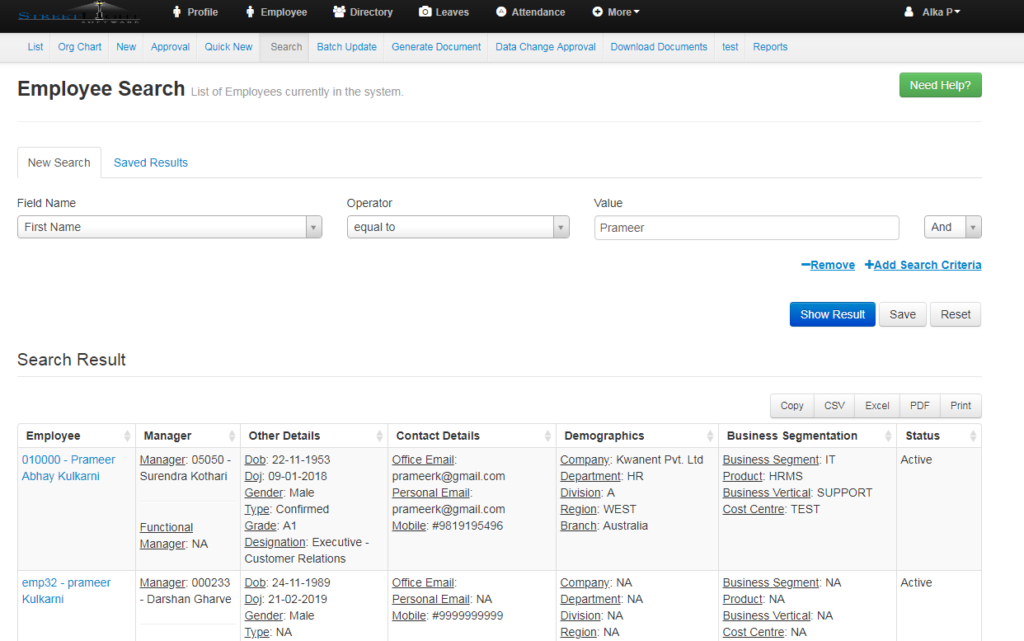Open the Directory section
Viewport: 1024px width, 641px height.
click(362, 12)
